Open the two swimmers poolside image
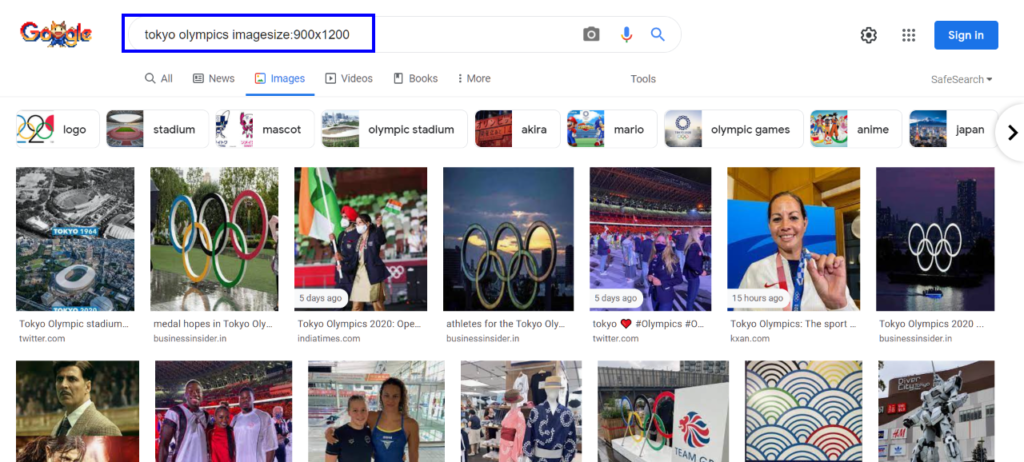The image size is (1024, 462). point(376,411)
